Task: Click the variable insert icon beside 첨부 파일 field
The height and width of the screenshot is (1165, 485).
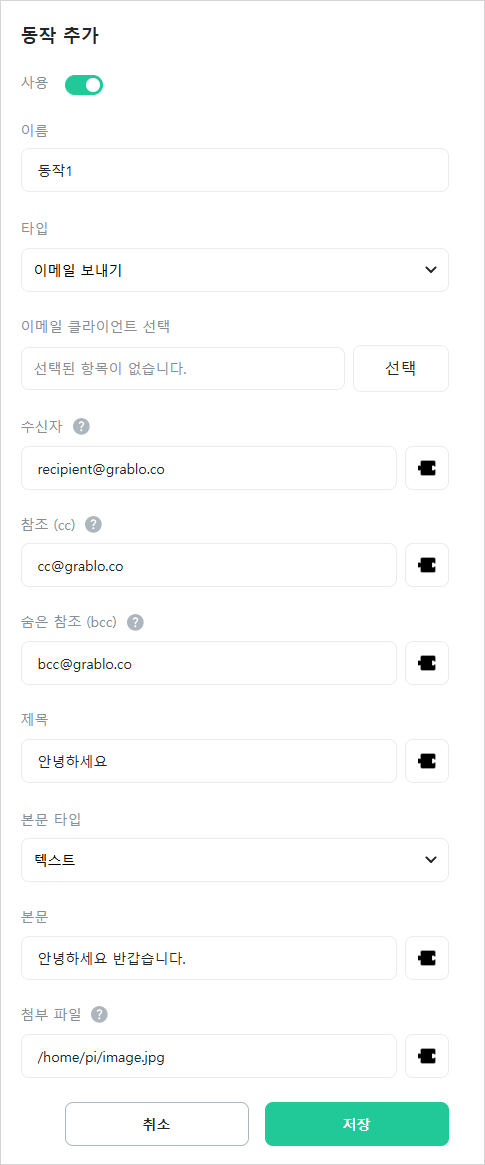Action: point(427,1056)
